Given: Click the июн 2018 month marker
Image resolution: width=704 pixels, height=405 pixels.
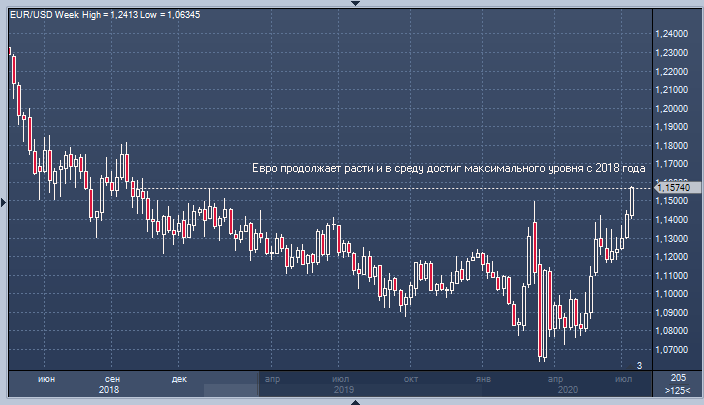Looking at the screenshot, I should tap(46, 378).
